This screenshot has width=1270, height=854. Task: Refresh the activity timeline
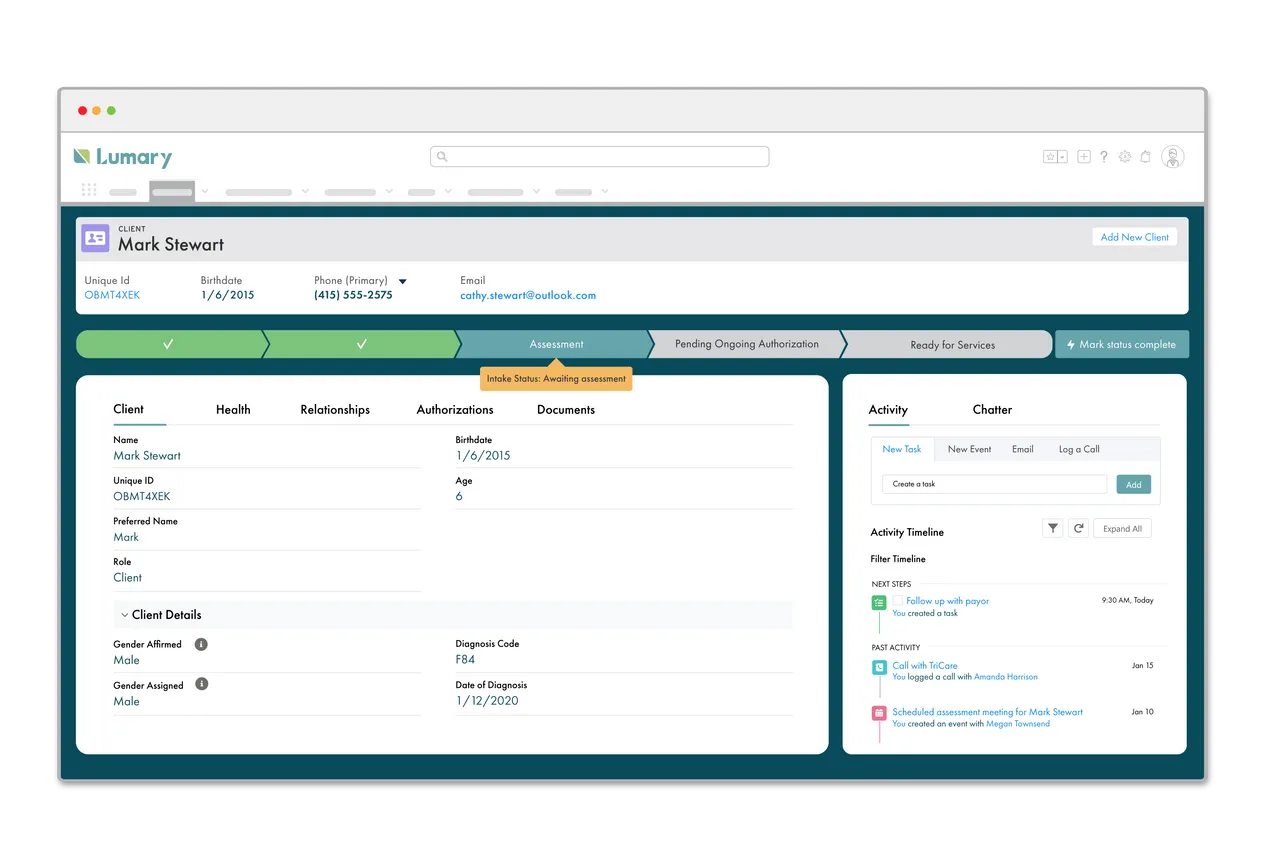(x=1078, y=528)
